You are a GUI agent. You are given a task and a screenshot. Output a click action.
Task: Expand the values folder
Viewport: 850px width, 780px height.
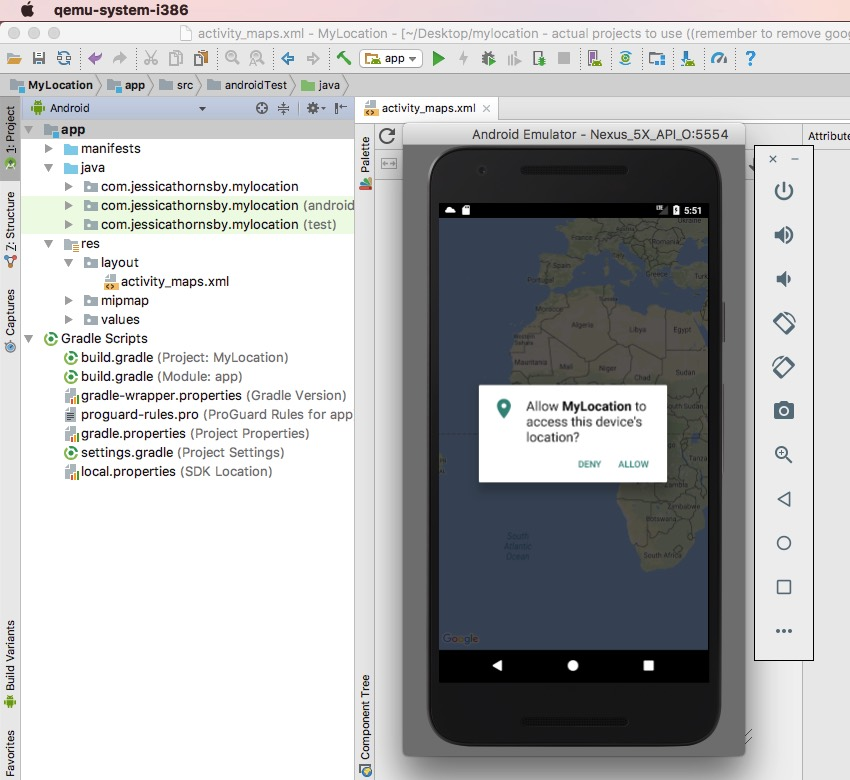point(68,320)
